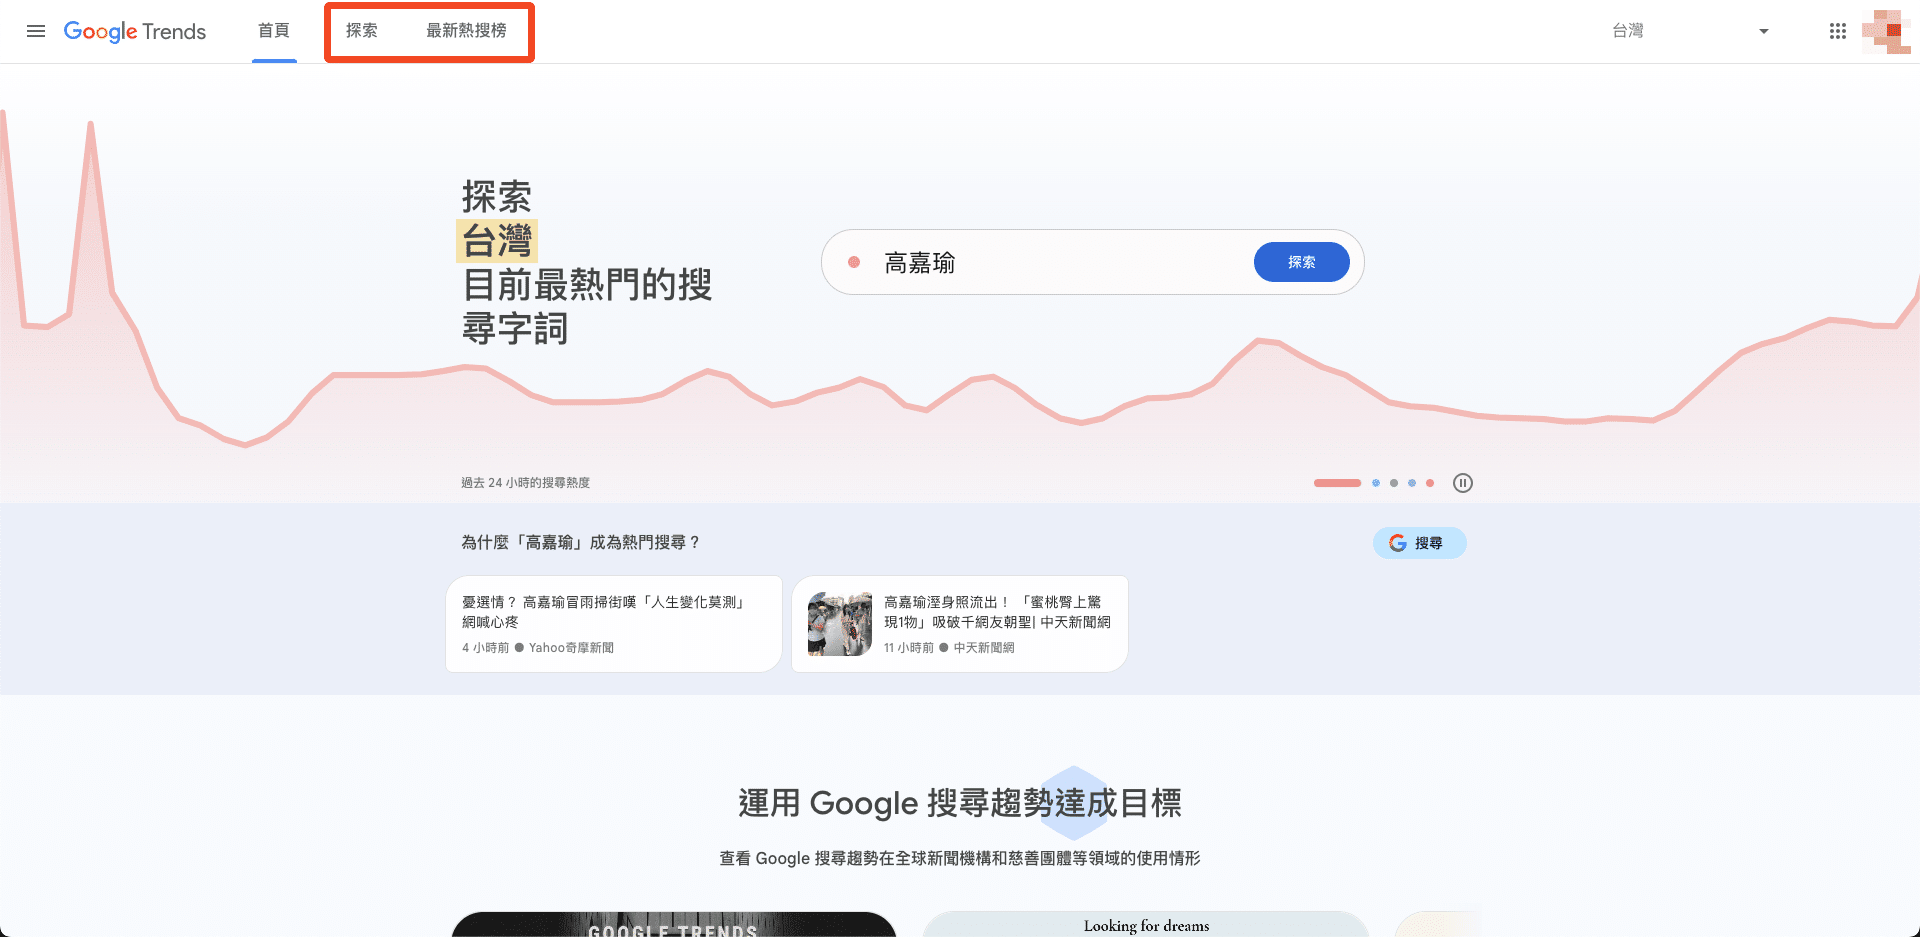
Task: Click the Google G icon in 搜尋 button
Action: point(1398,543)
